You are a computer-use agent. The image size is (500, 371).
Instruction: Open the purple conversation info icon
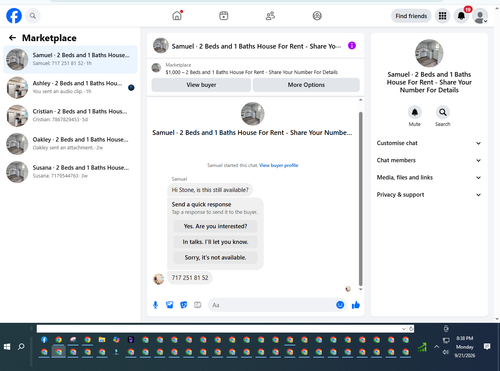352,45
